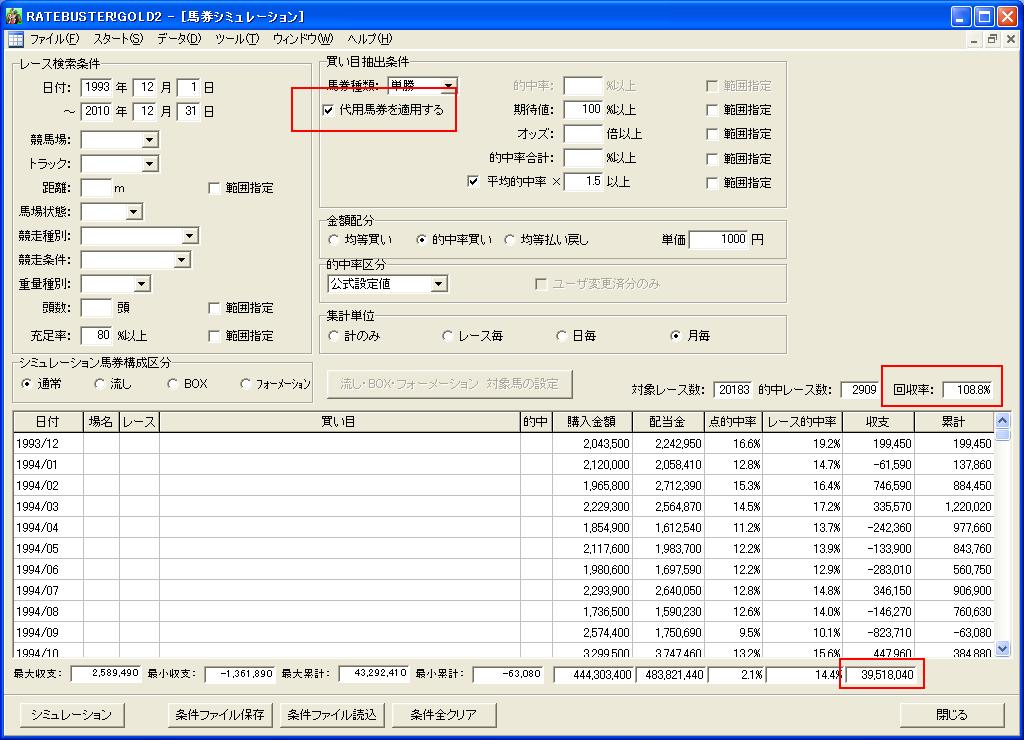Click the 距離 input field
Viewport: 1024px width, 740px height.
point(97,188)
